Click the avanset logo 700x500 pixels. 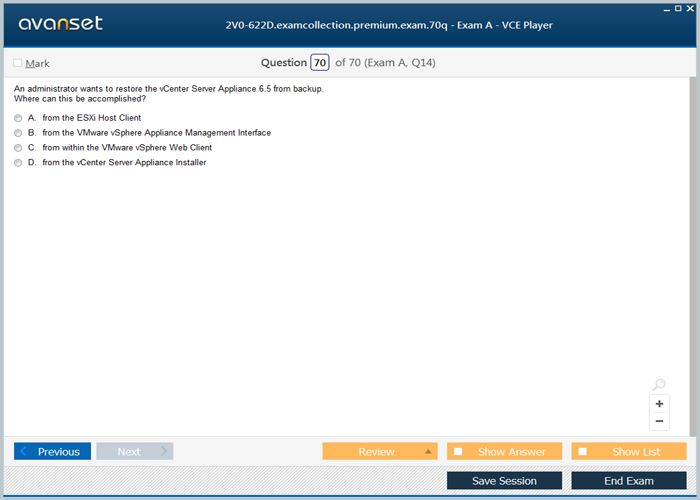tap(60, 24)
